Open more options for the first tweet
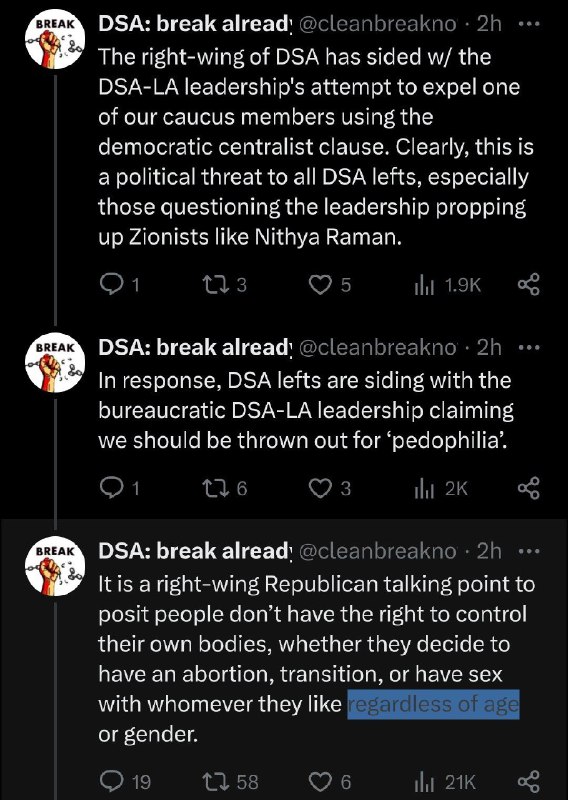 click(529, 24)
